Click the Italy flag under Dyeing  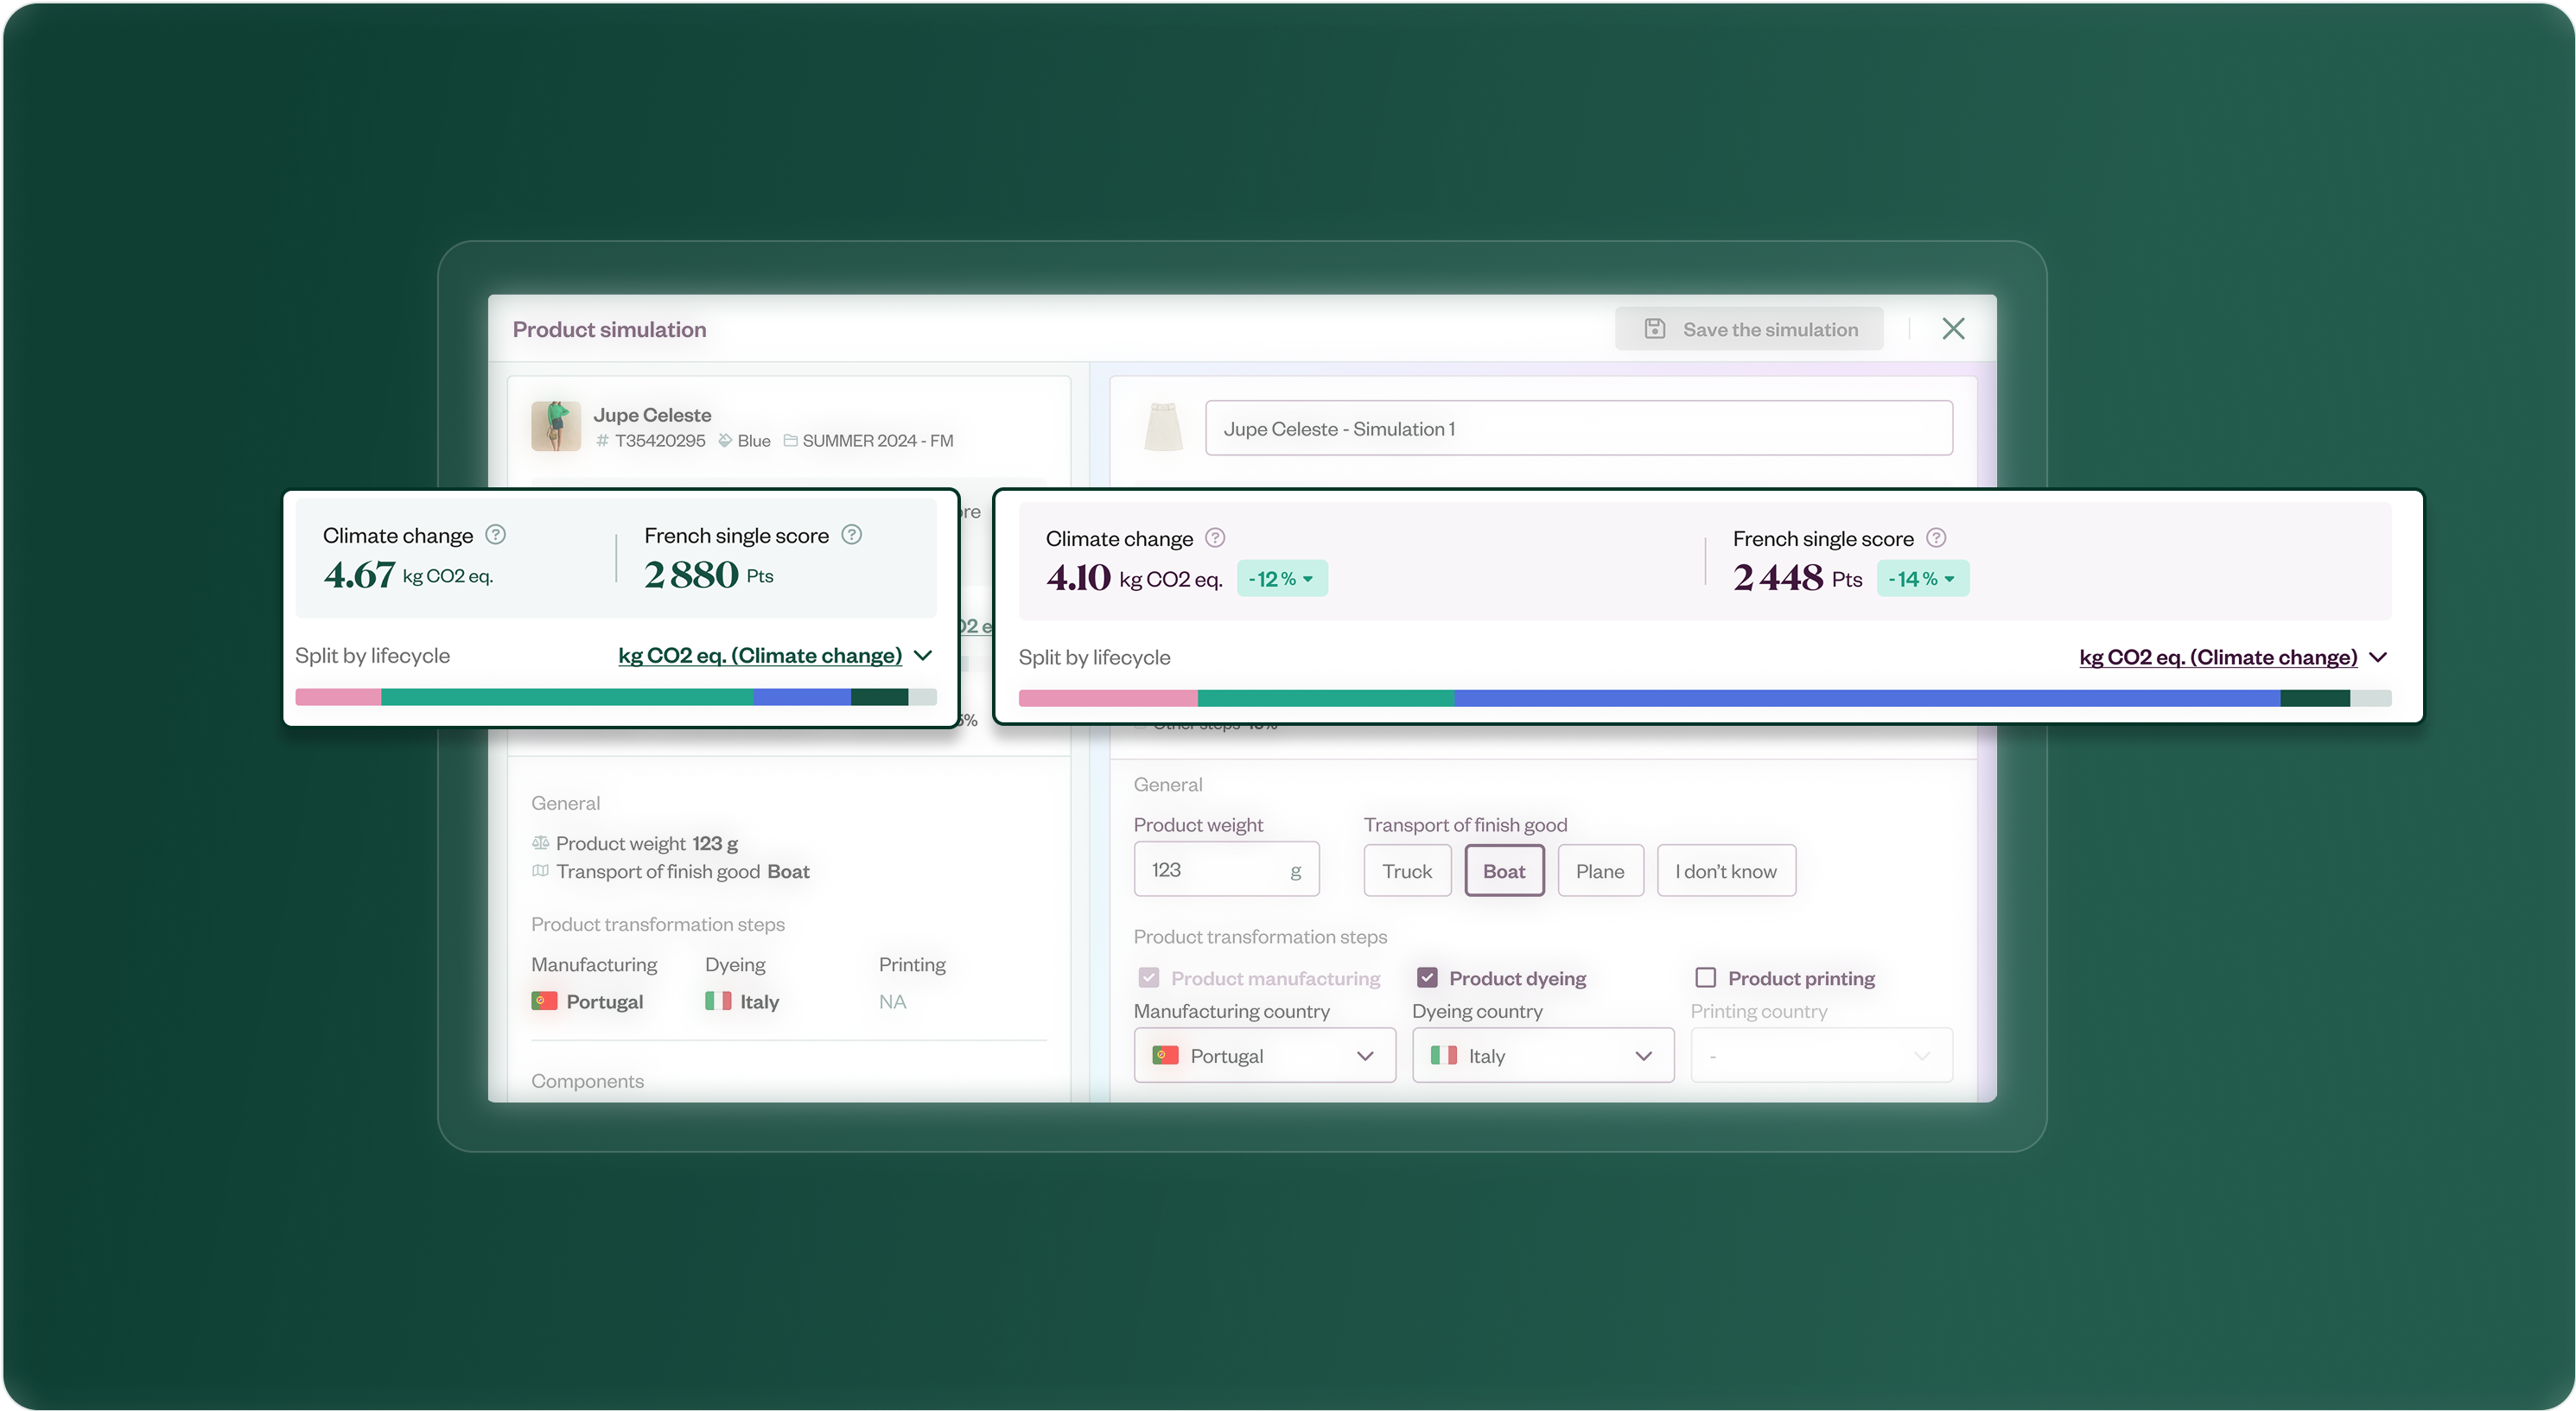718,1001
